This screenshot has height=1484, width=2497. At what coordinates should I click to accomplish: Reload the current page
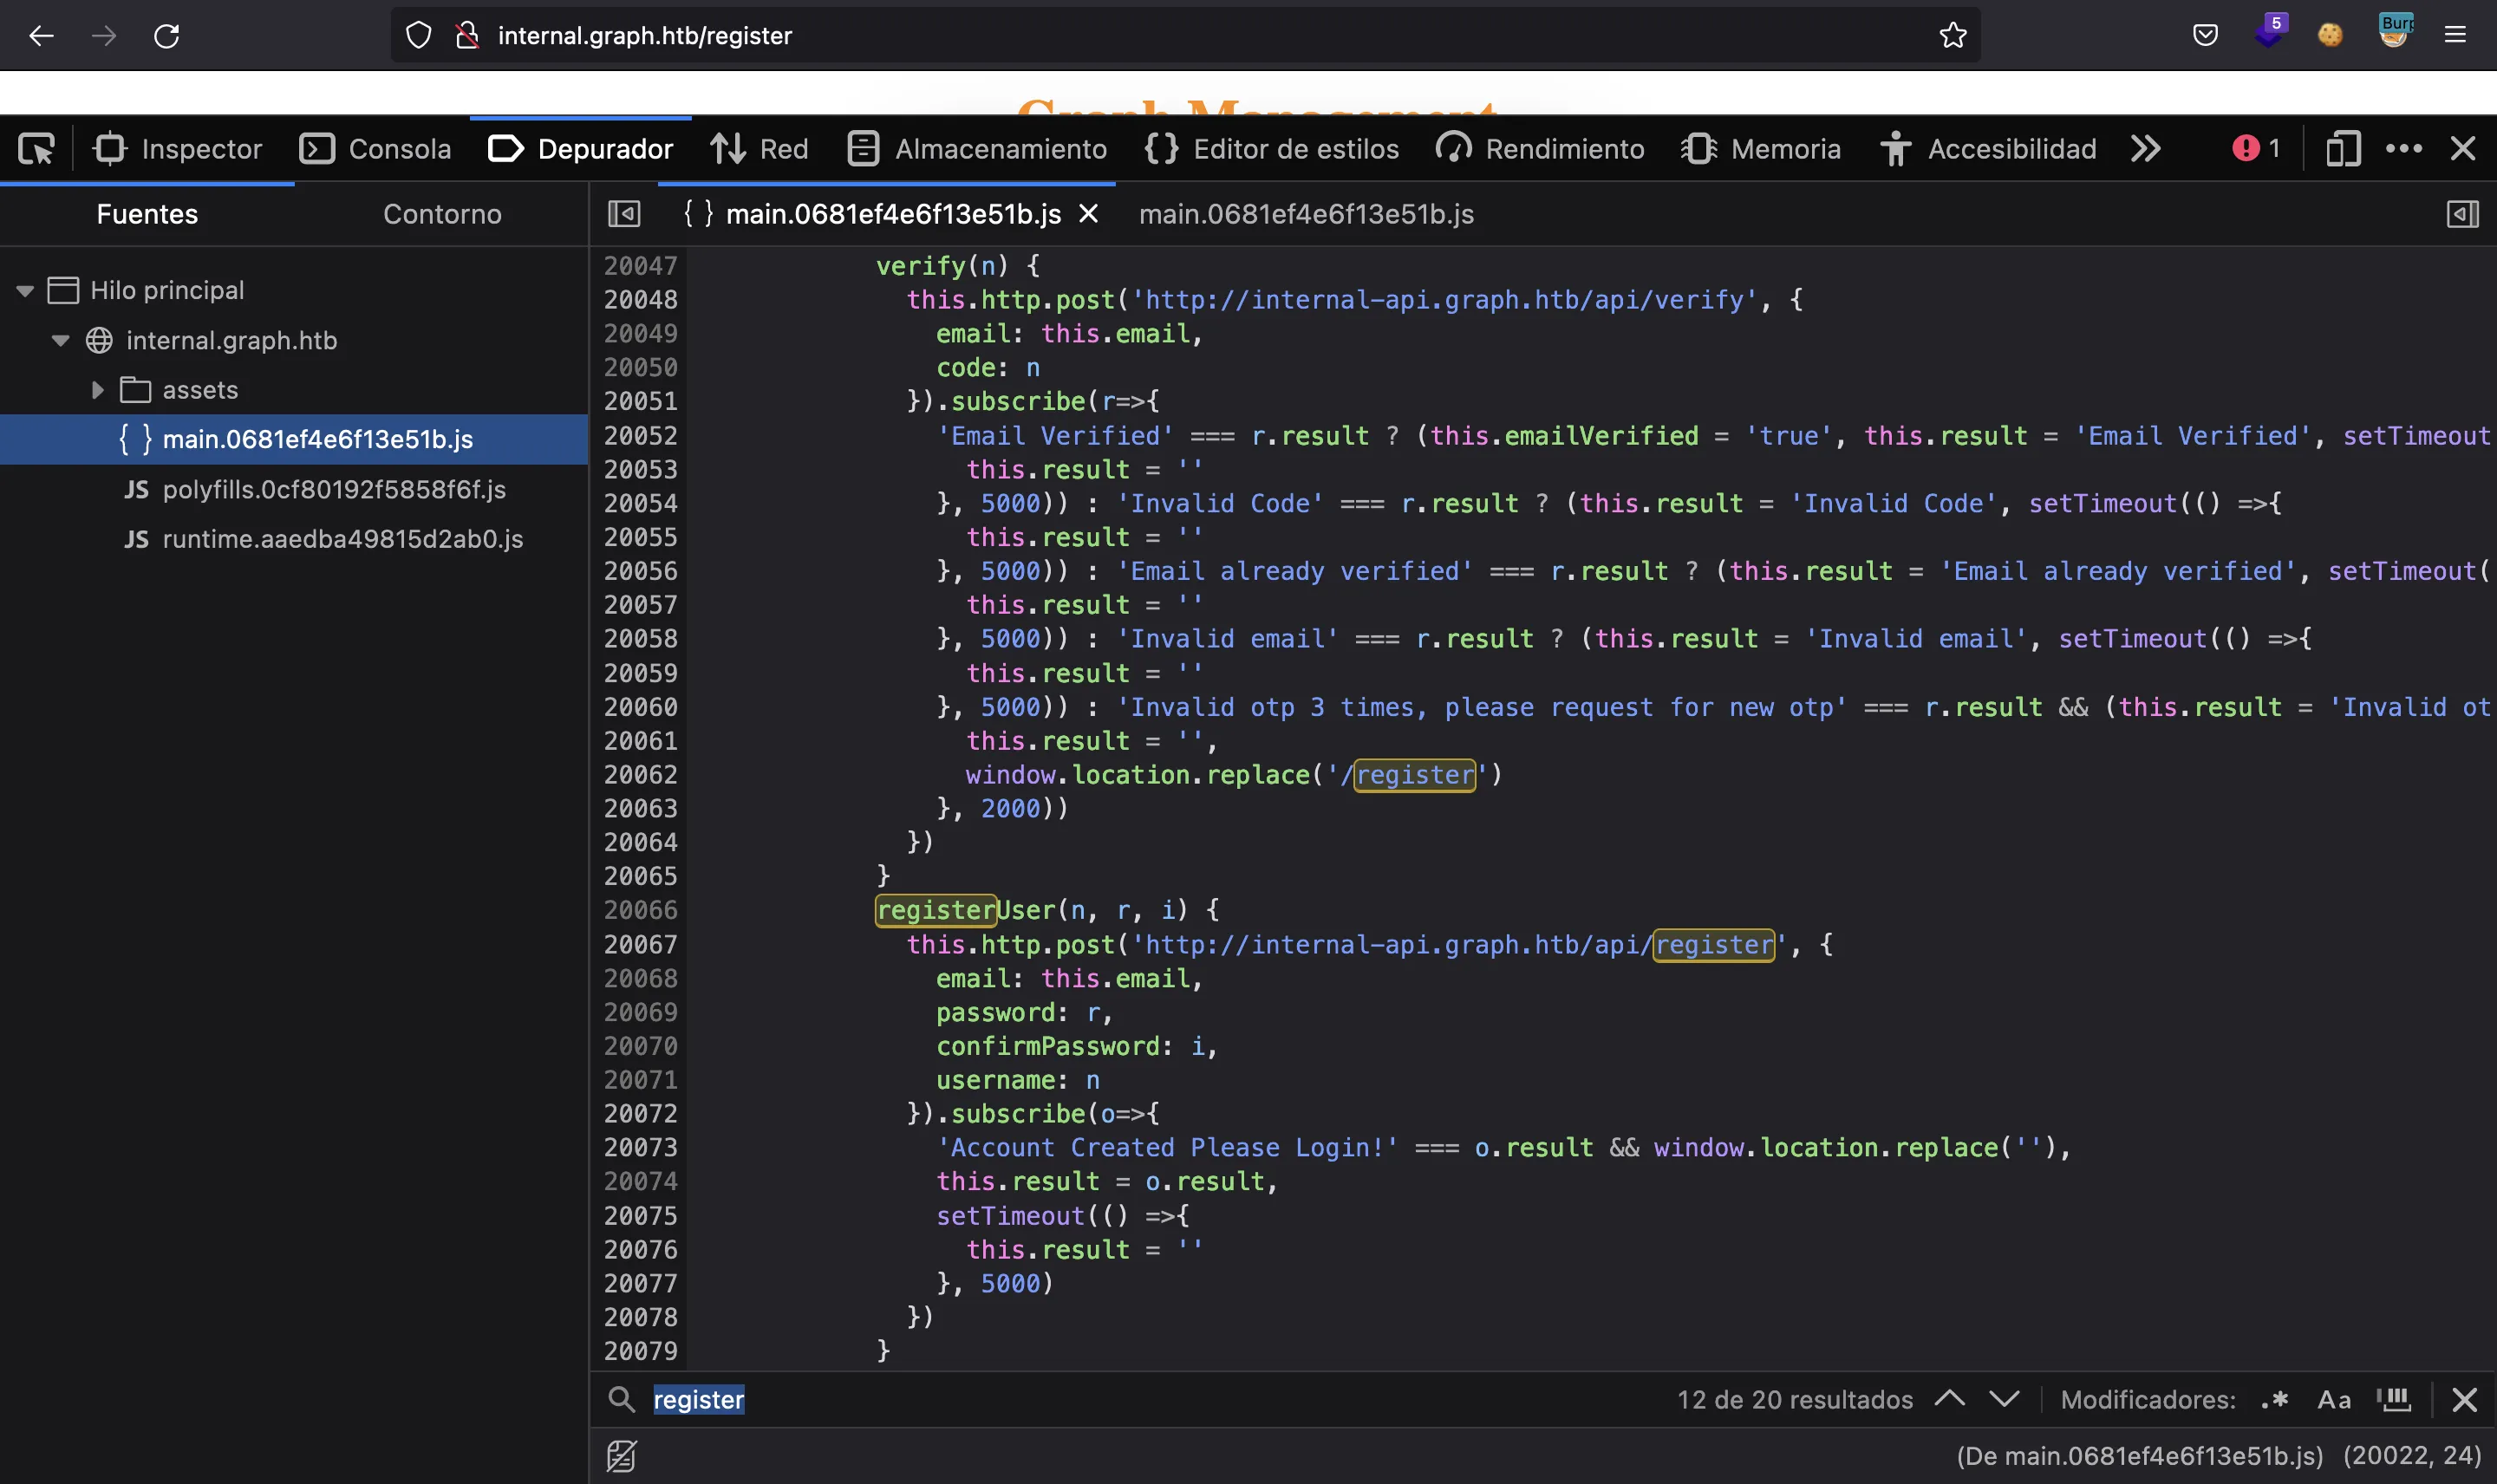pyautogui.click(x=167, y=36)
